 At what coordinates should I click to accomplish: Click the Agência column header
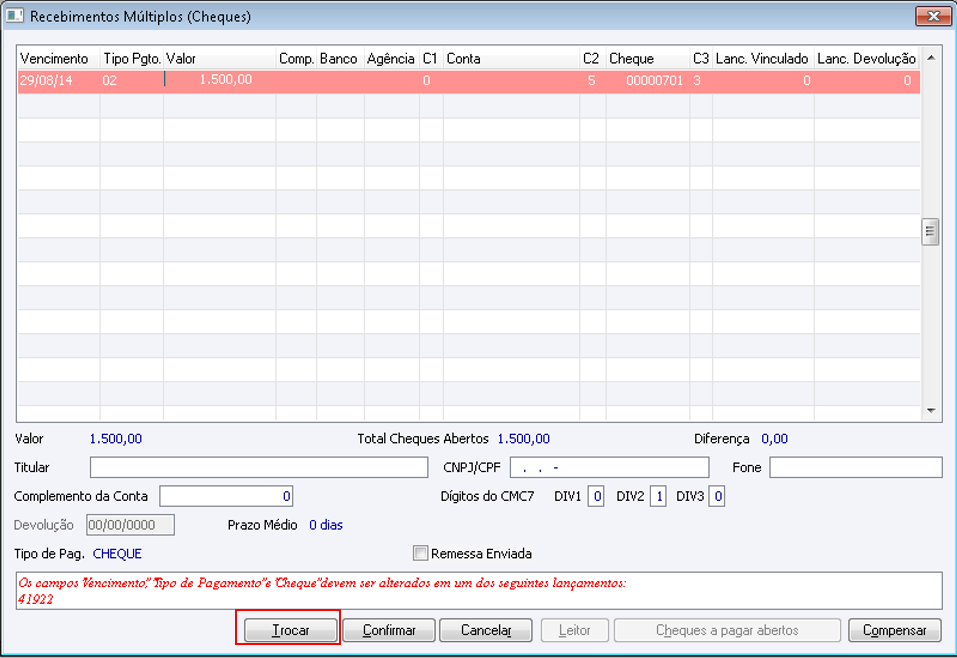click(392, 59)
